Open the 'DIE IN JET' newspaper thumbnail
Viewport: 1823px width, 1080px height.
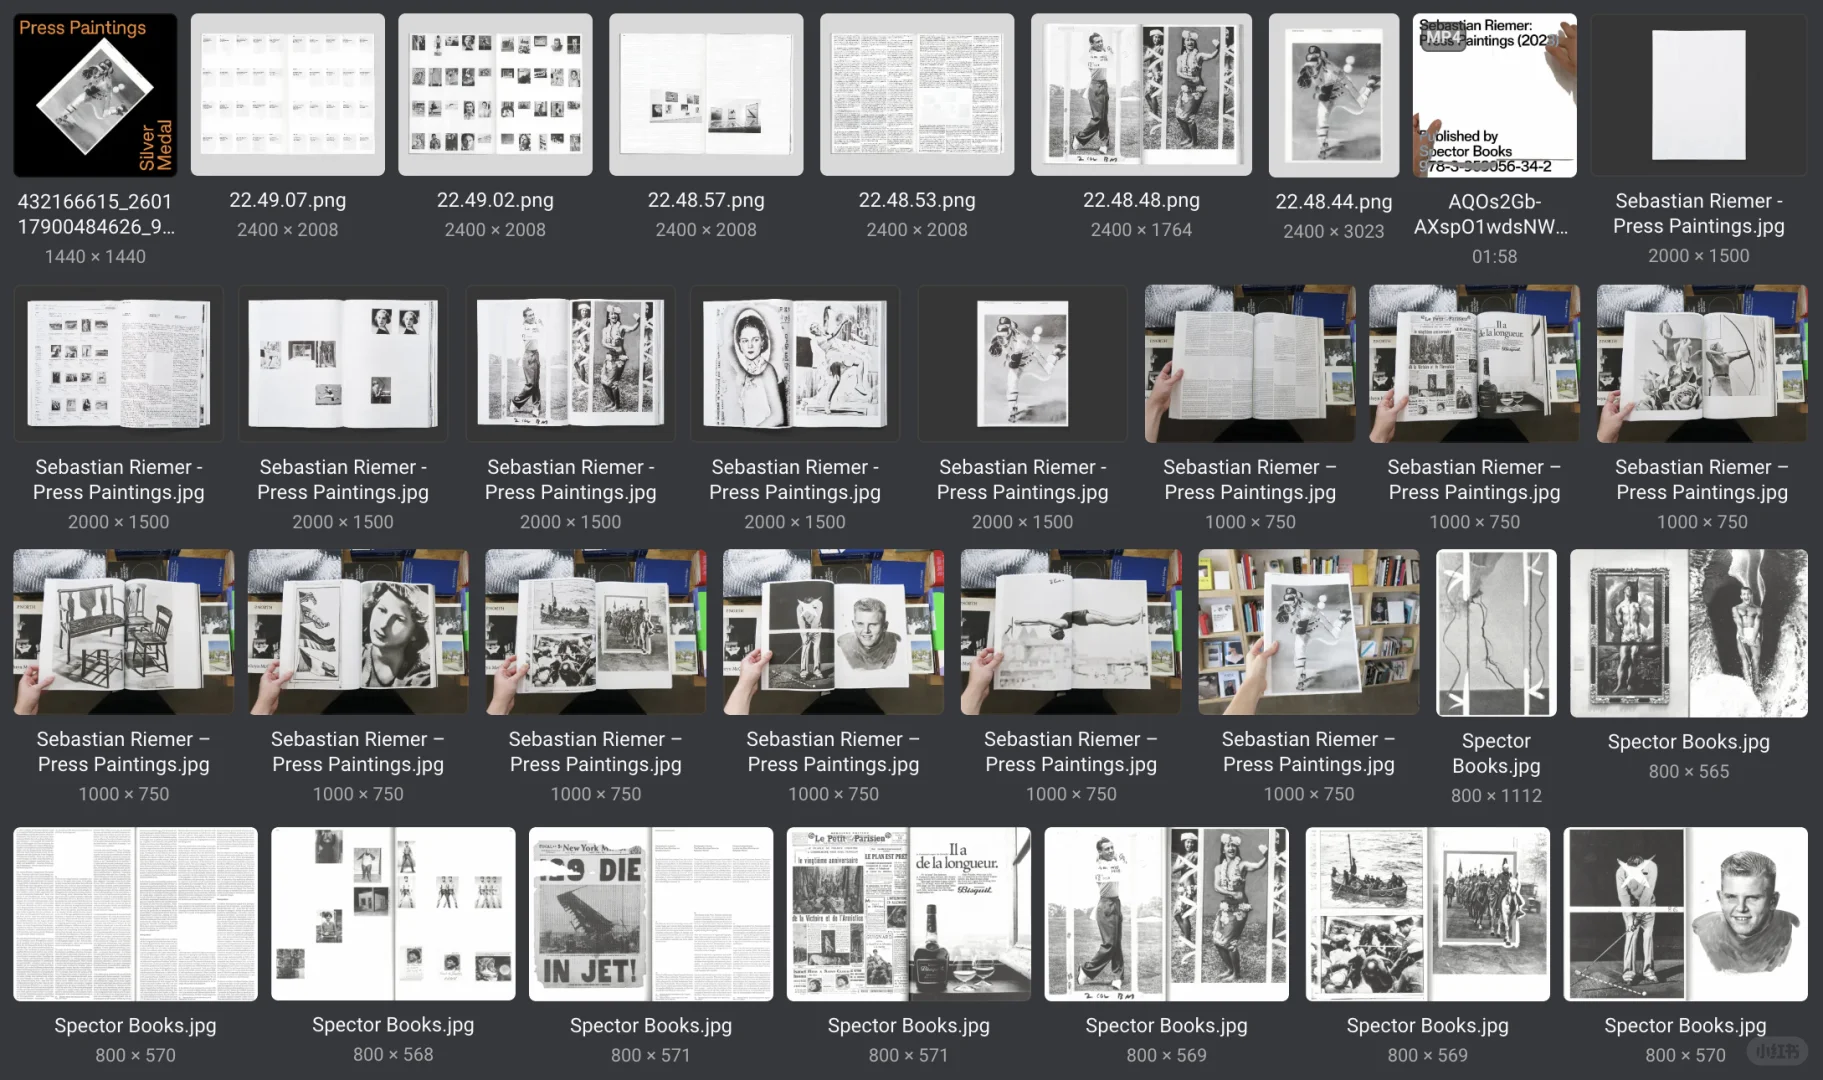(651, 914)
